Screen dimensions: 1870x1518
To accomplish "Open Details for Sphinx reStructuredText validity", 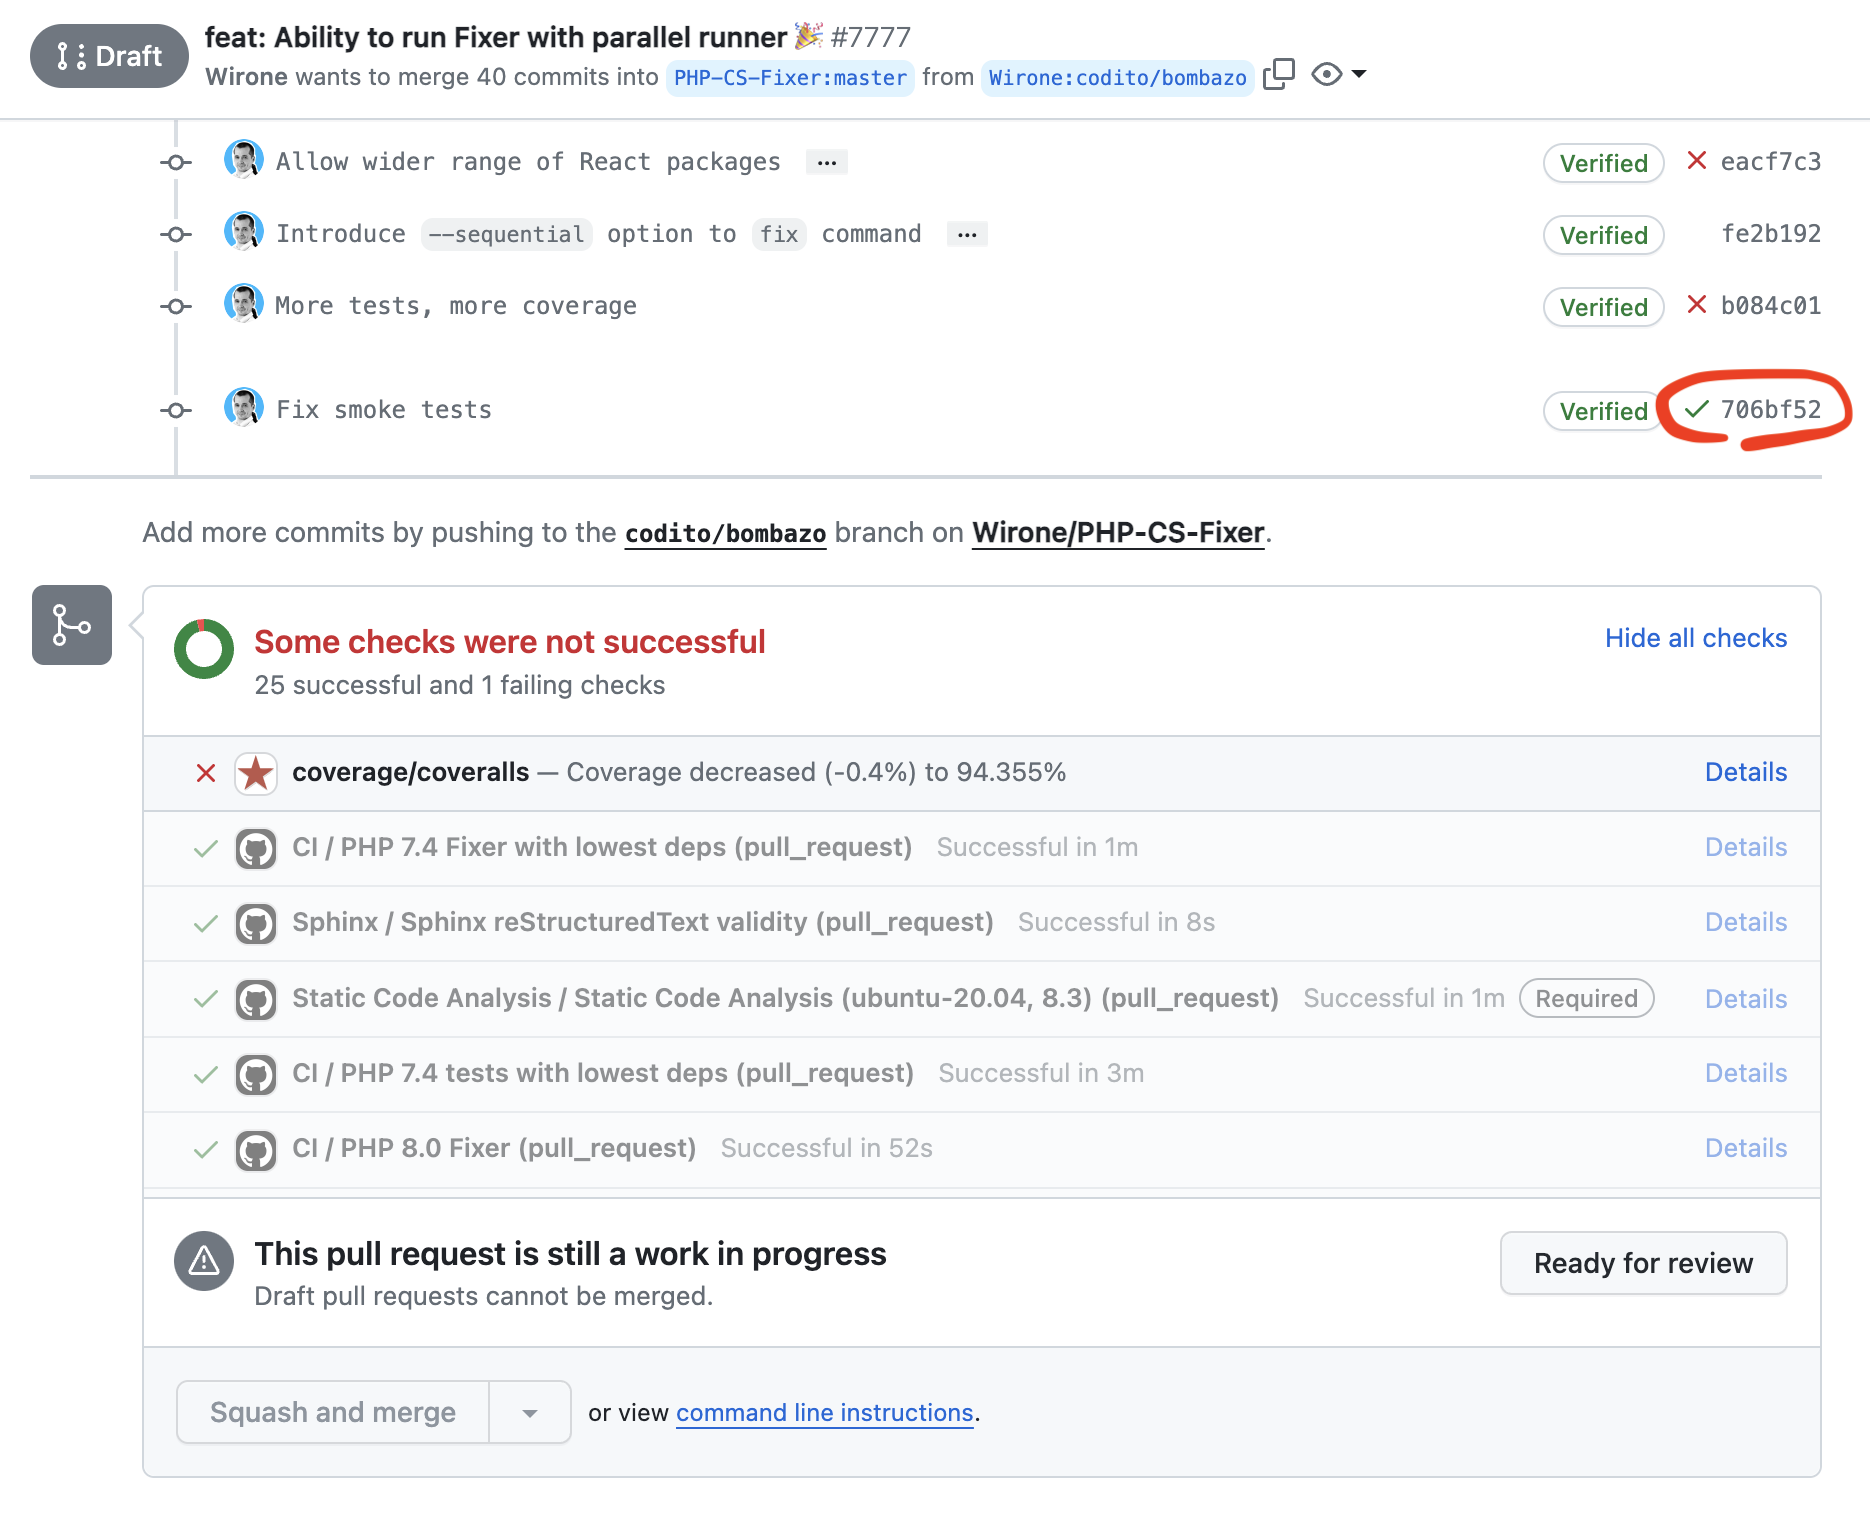I will tap(1746, 922).
